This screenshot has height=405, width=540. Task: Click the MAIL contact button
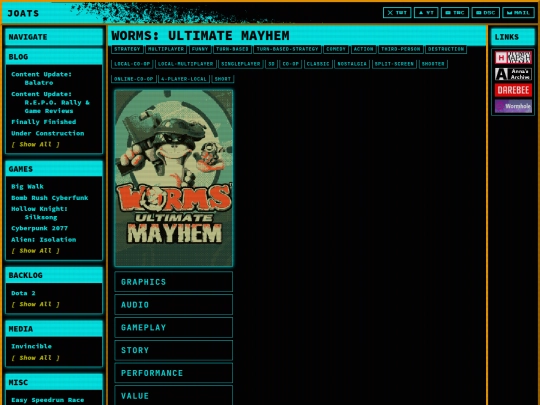[x=518, y=13]
